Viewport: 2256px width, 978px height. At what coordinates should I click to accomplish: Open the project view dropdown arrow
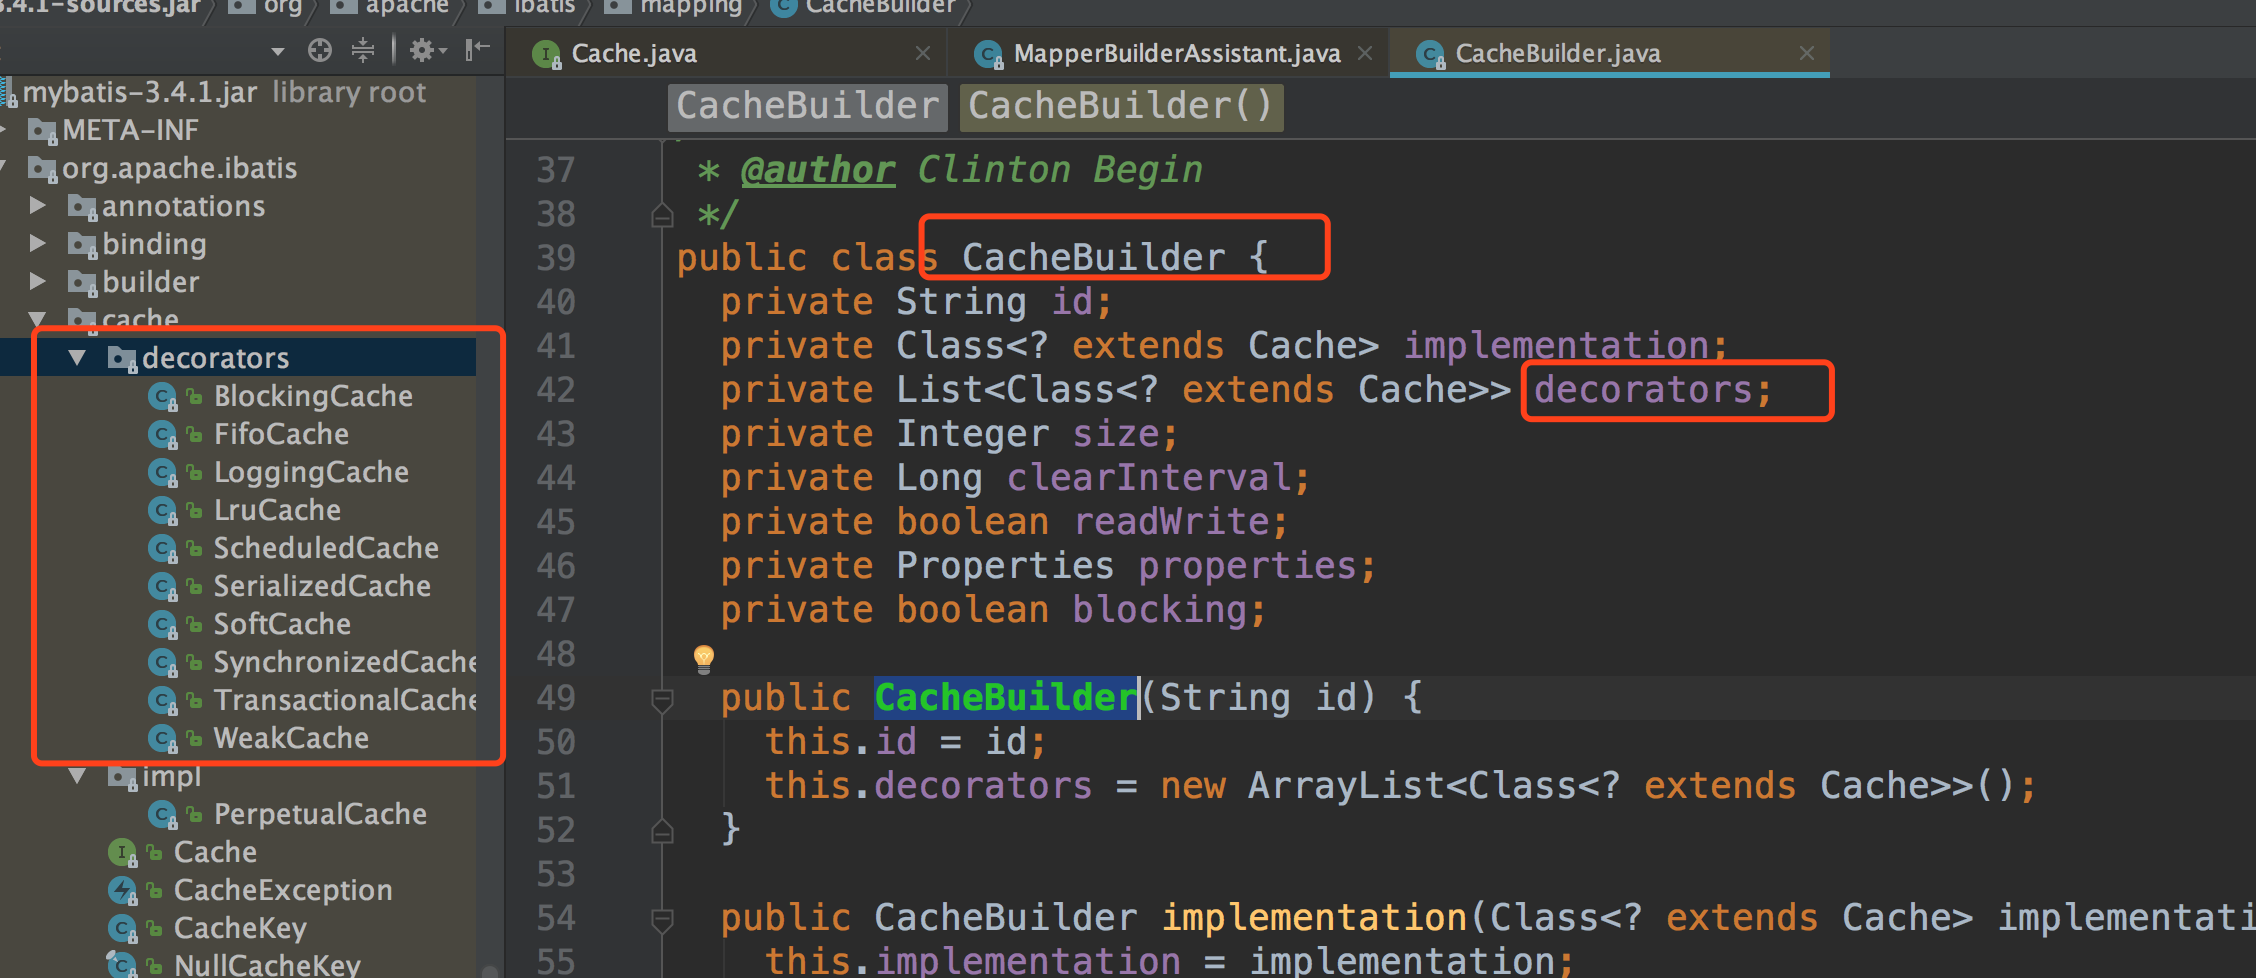point(278,51)
